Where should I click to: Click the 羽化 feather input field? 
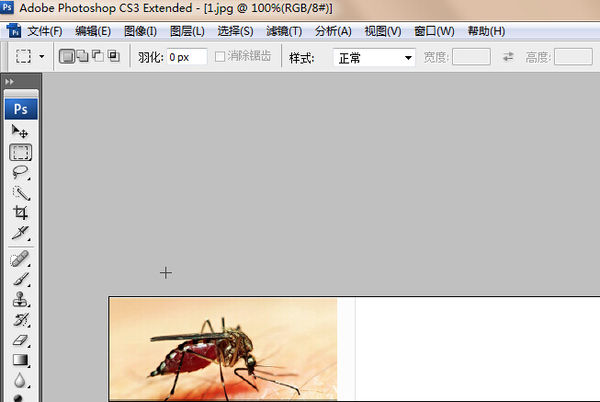pos(187,57)
